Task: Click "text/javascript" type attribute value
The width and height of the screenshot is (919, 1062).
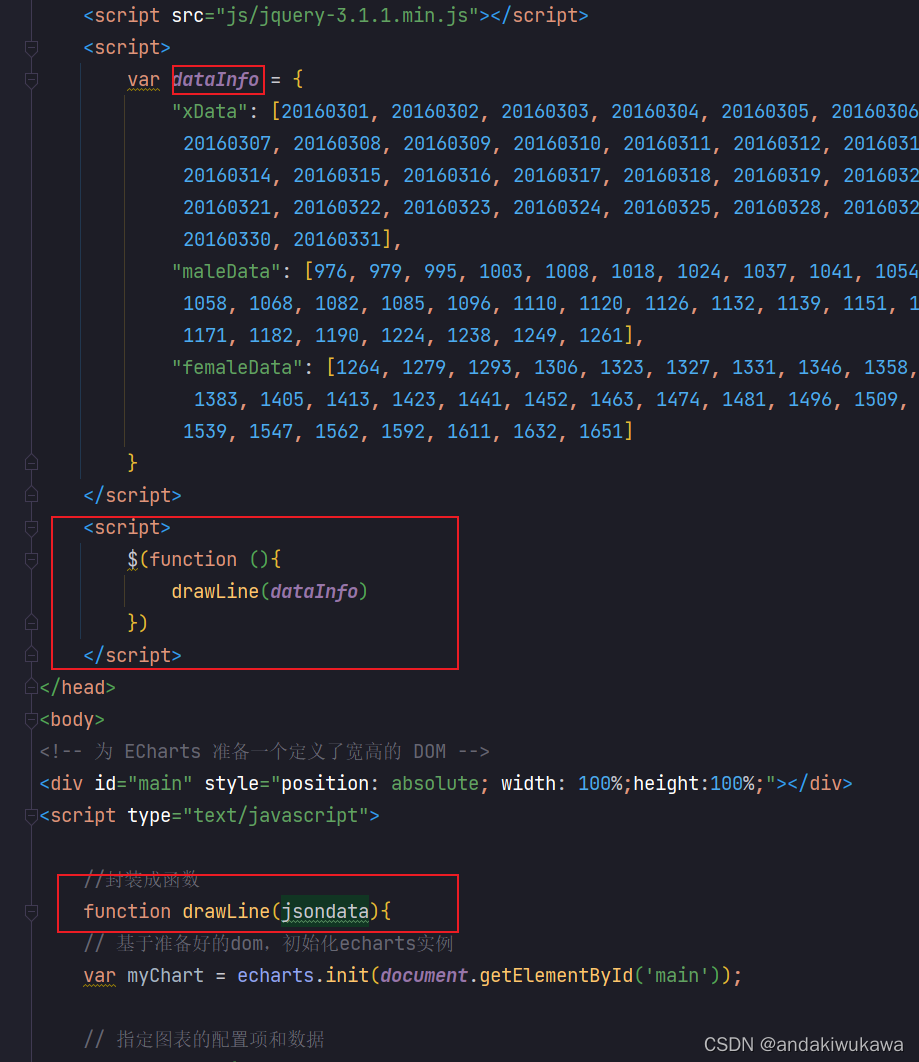Action: point(276,815)
